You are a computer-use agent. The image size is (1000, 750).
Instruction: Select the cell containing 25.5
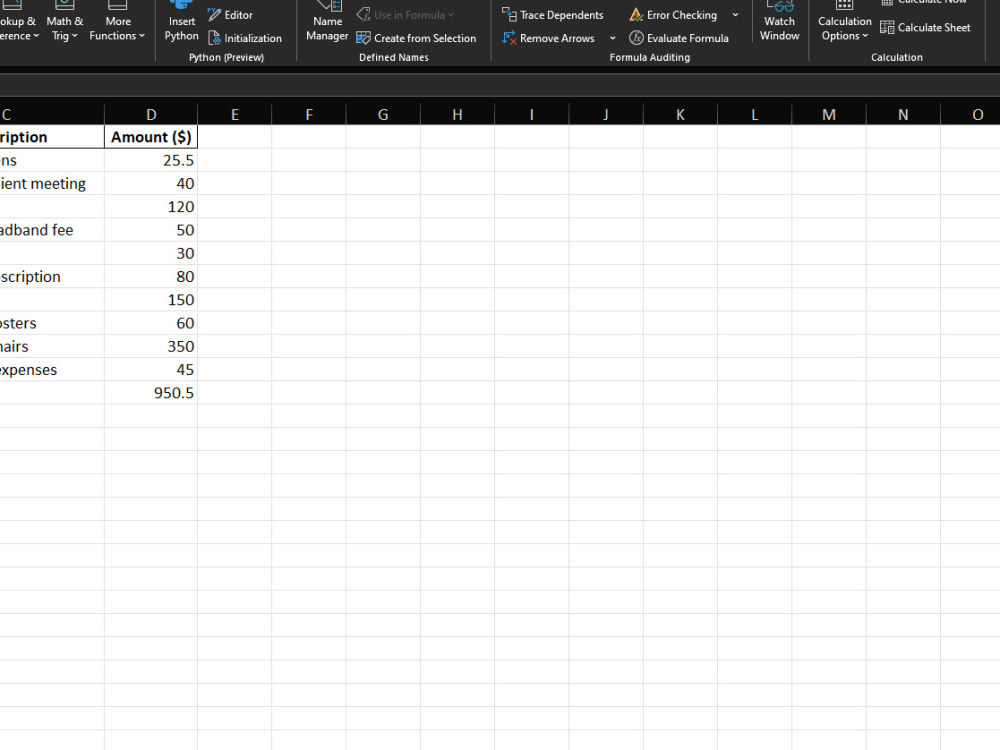(x=151, y=160)
